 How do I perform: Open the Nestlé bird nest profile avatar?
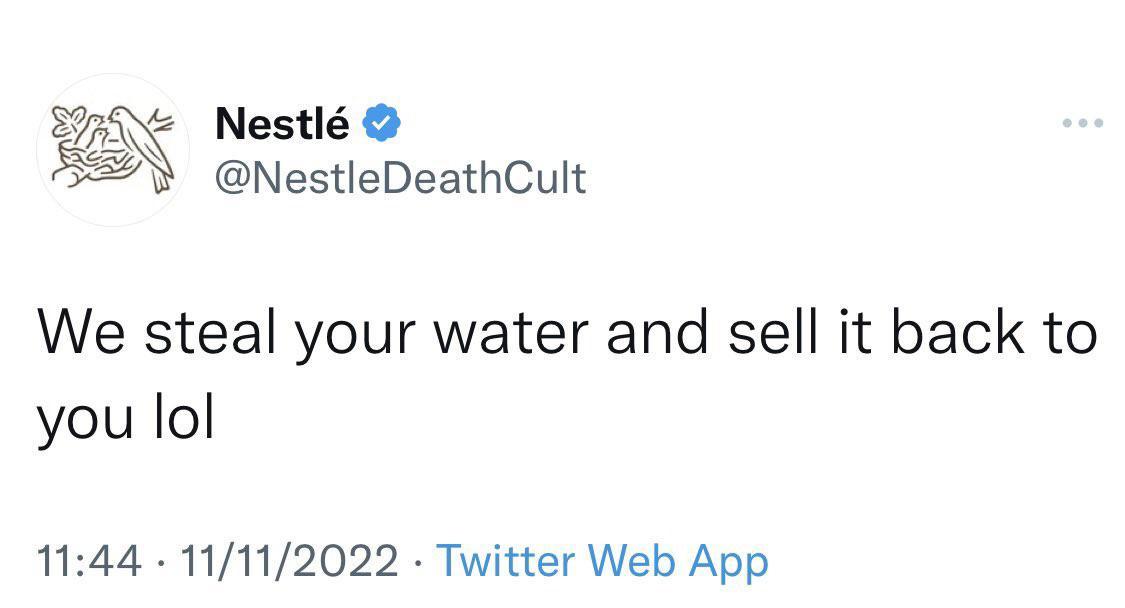pos(113,150)
